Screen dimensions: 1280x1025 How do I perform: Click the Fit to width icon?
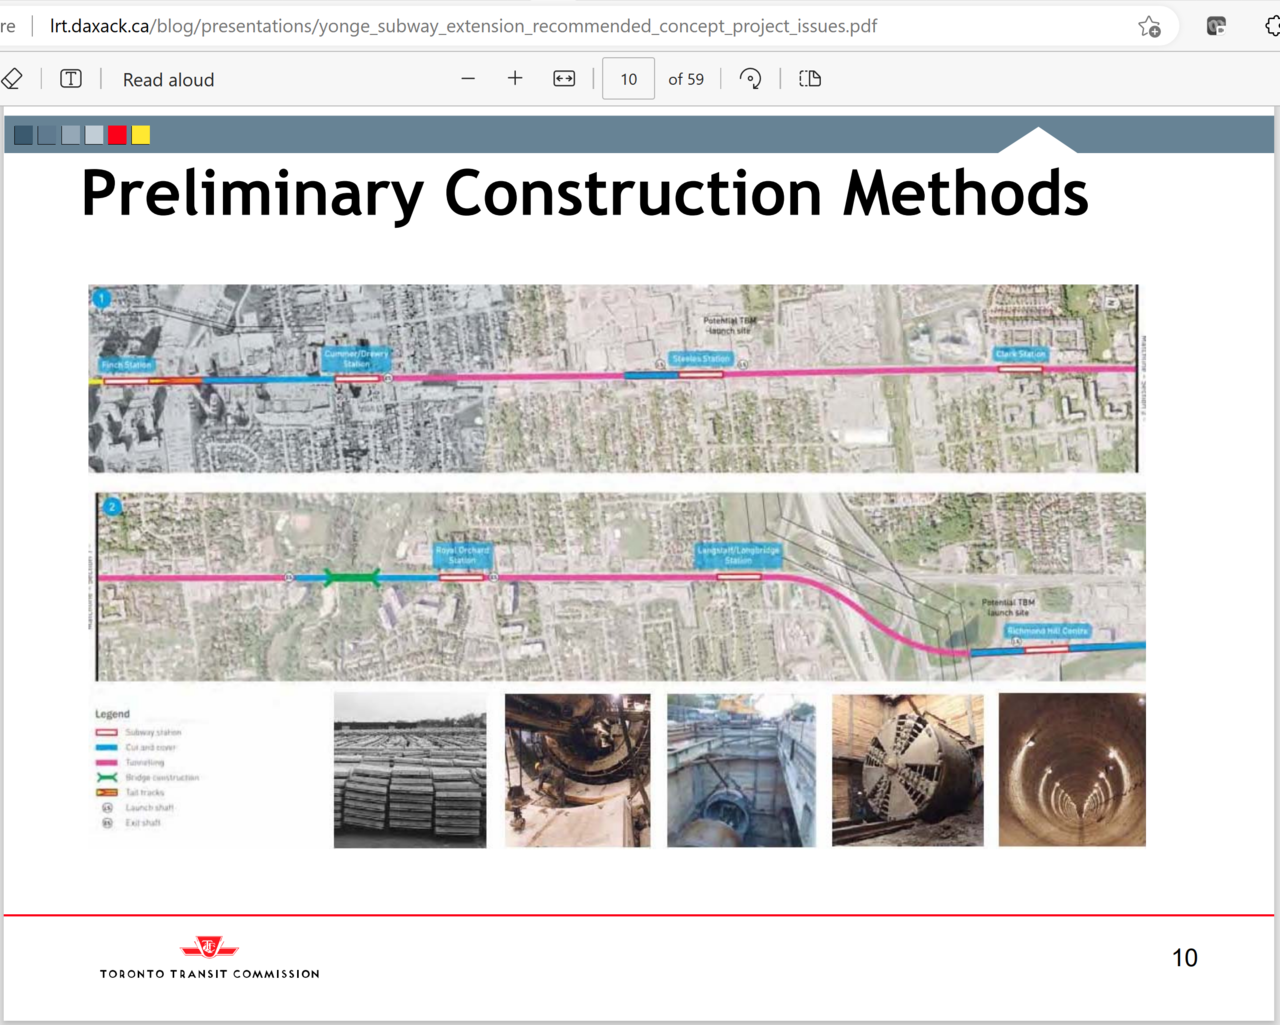point(564,79)
